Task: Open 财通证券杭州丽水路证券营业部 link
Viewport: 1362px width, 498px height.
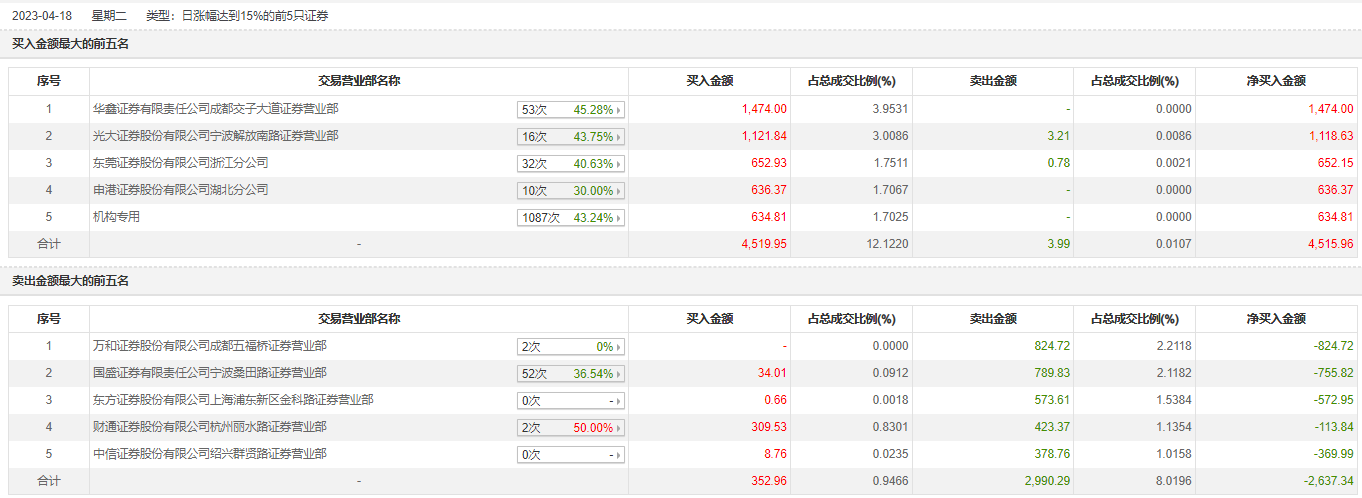Action: [x=209, y=427]
